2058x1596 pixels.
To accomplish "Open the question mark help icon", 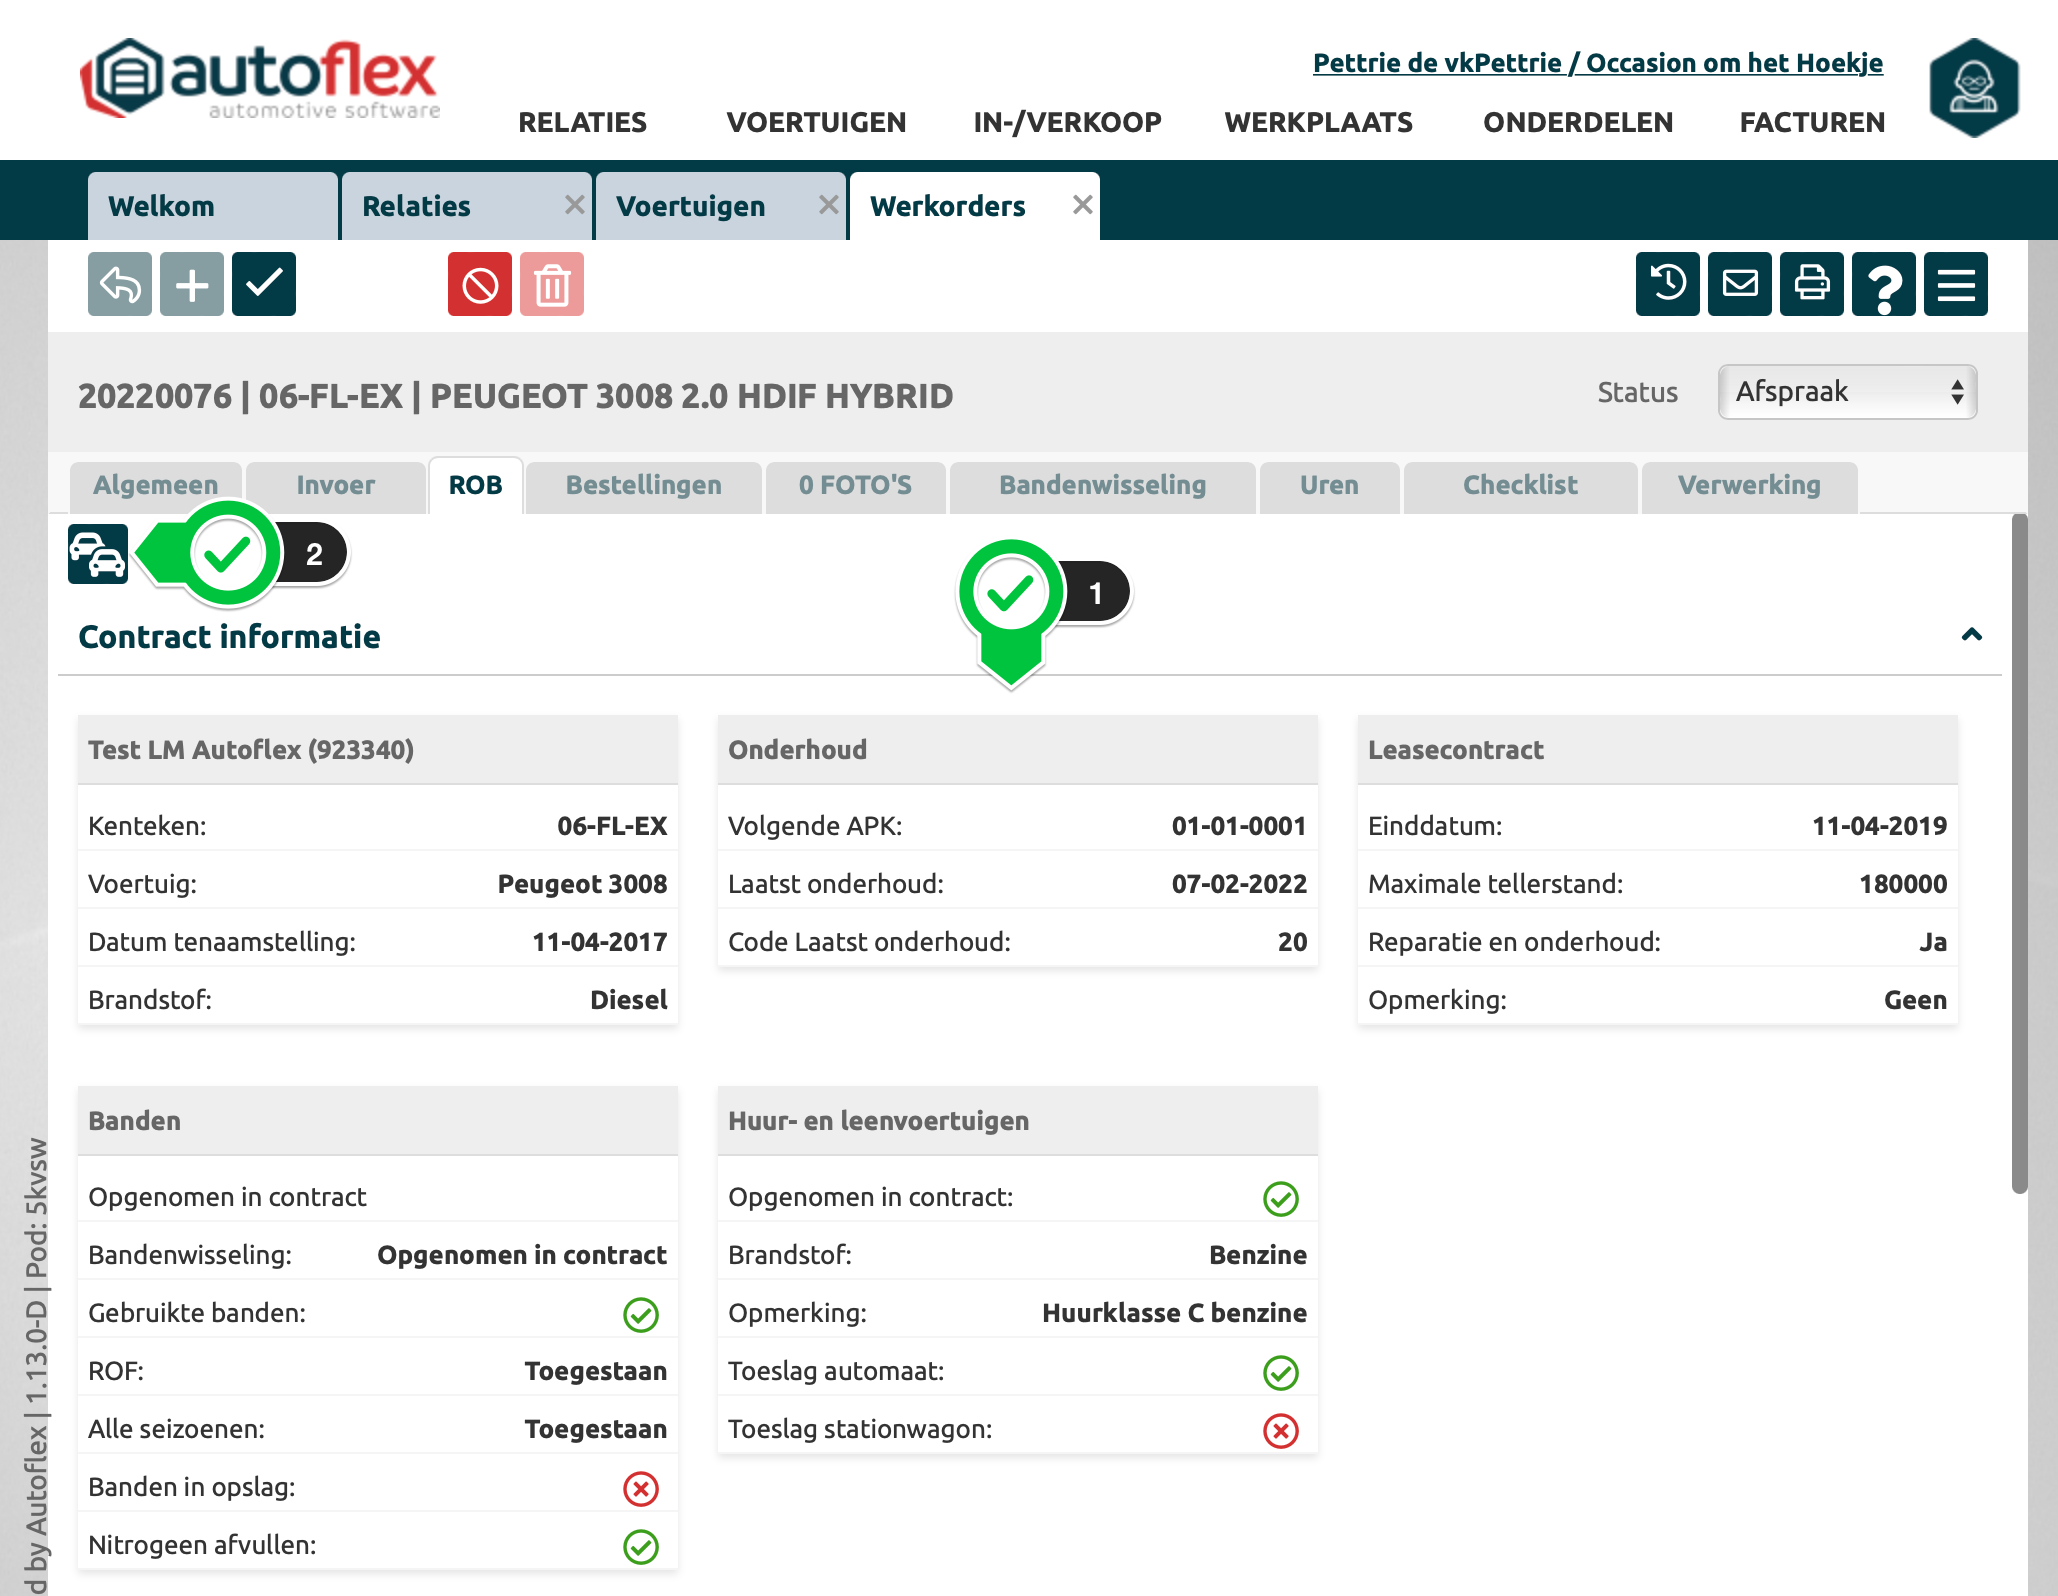I will pyautogui.click(x=1883, y=285).
